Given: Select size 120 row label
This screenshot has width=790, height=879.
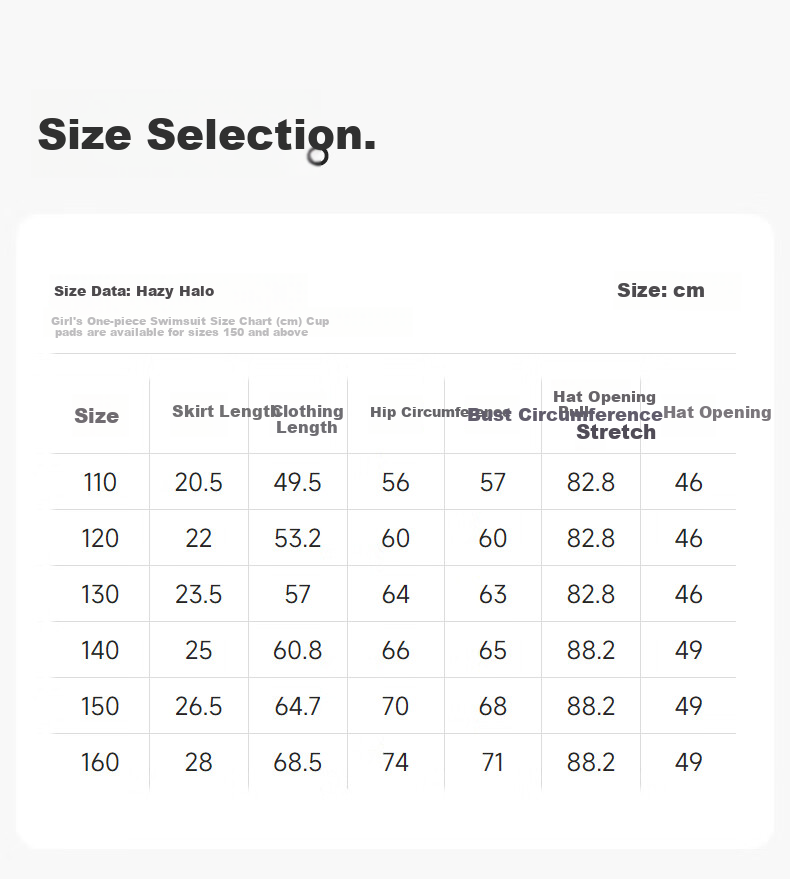Looking at the screenshot, I should coord(100,538).
